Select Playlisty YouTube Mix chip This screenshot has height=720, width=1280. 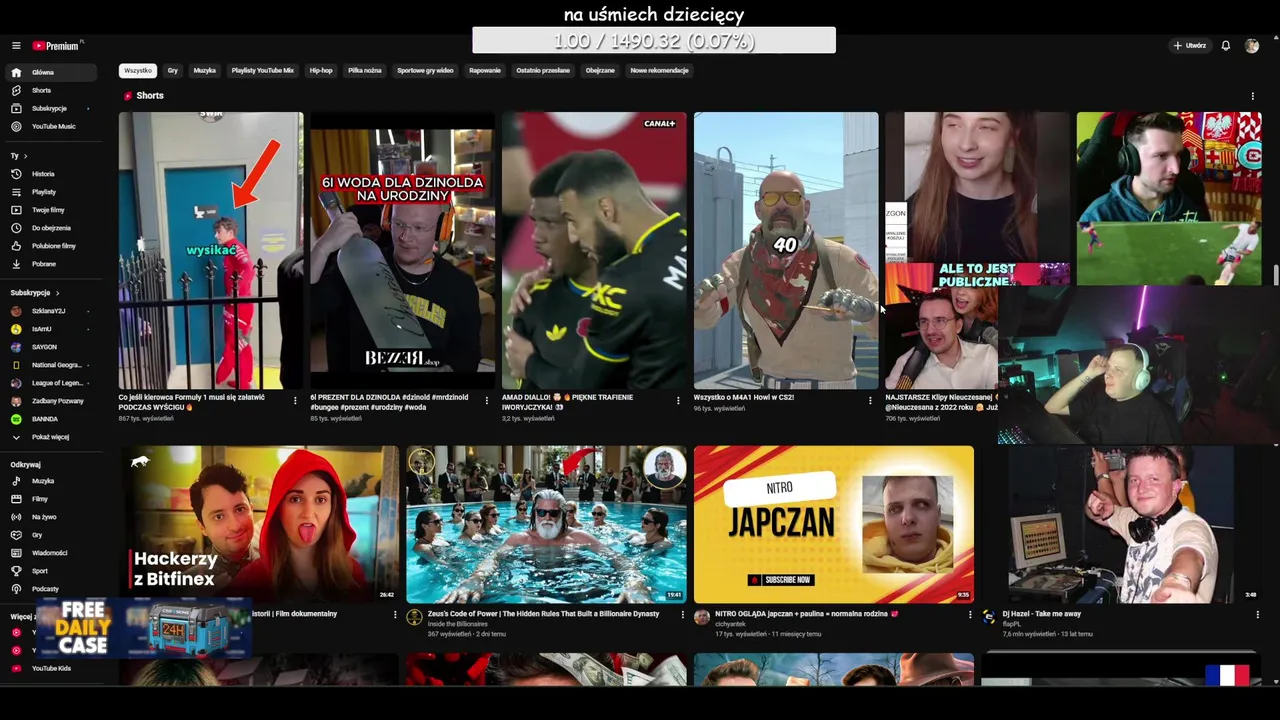[263, 71]
